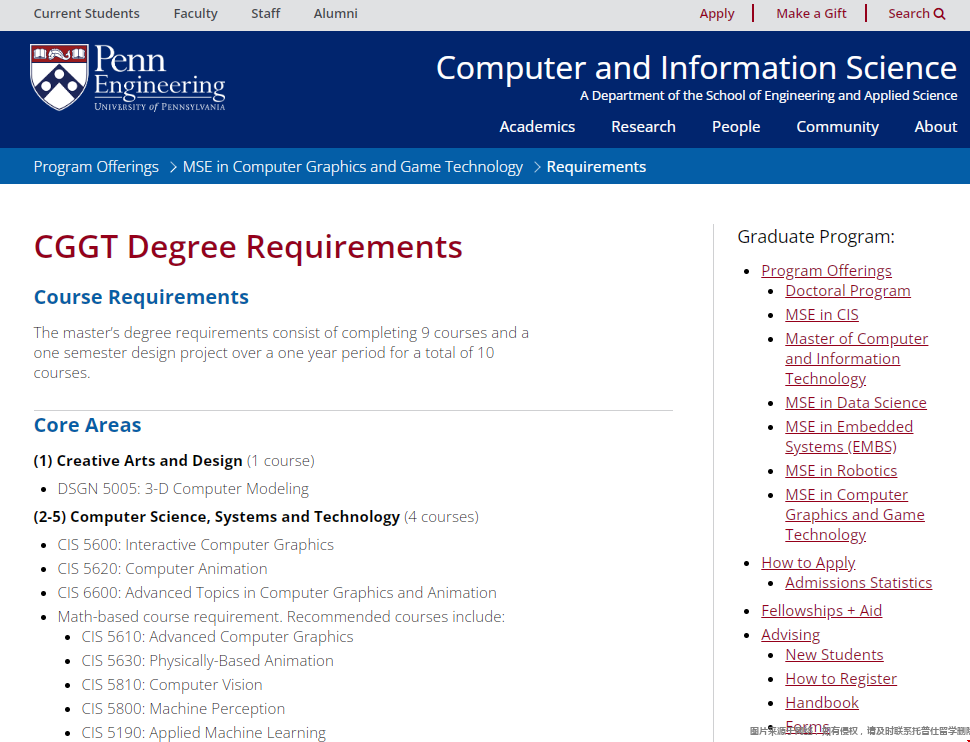Viewport: 970px width, 742px height.
Task: Click the Search magnifier icon
Action: 939,14
